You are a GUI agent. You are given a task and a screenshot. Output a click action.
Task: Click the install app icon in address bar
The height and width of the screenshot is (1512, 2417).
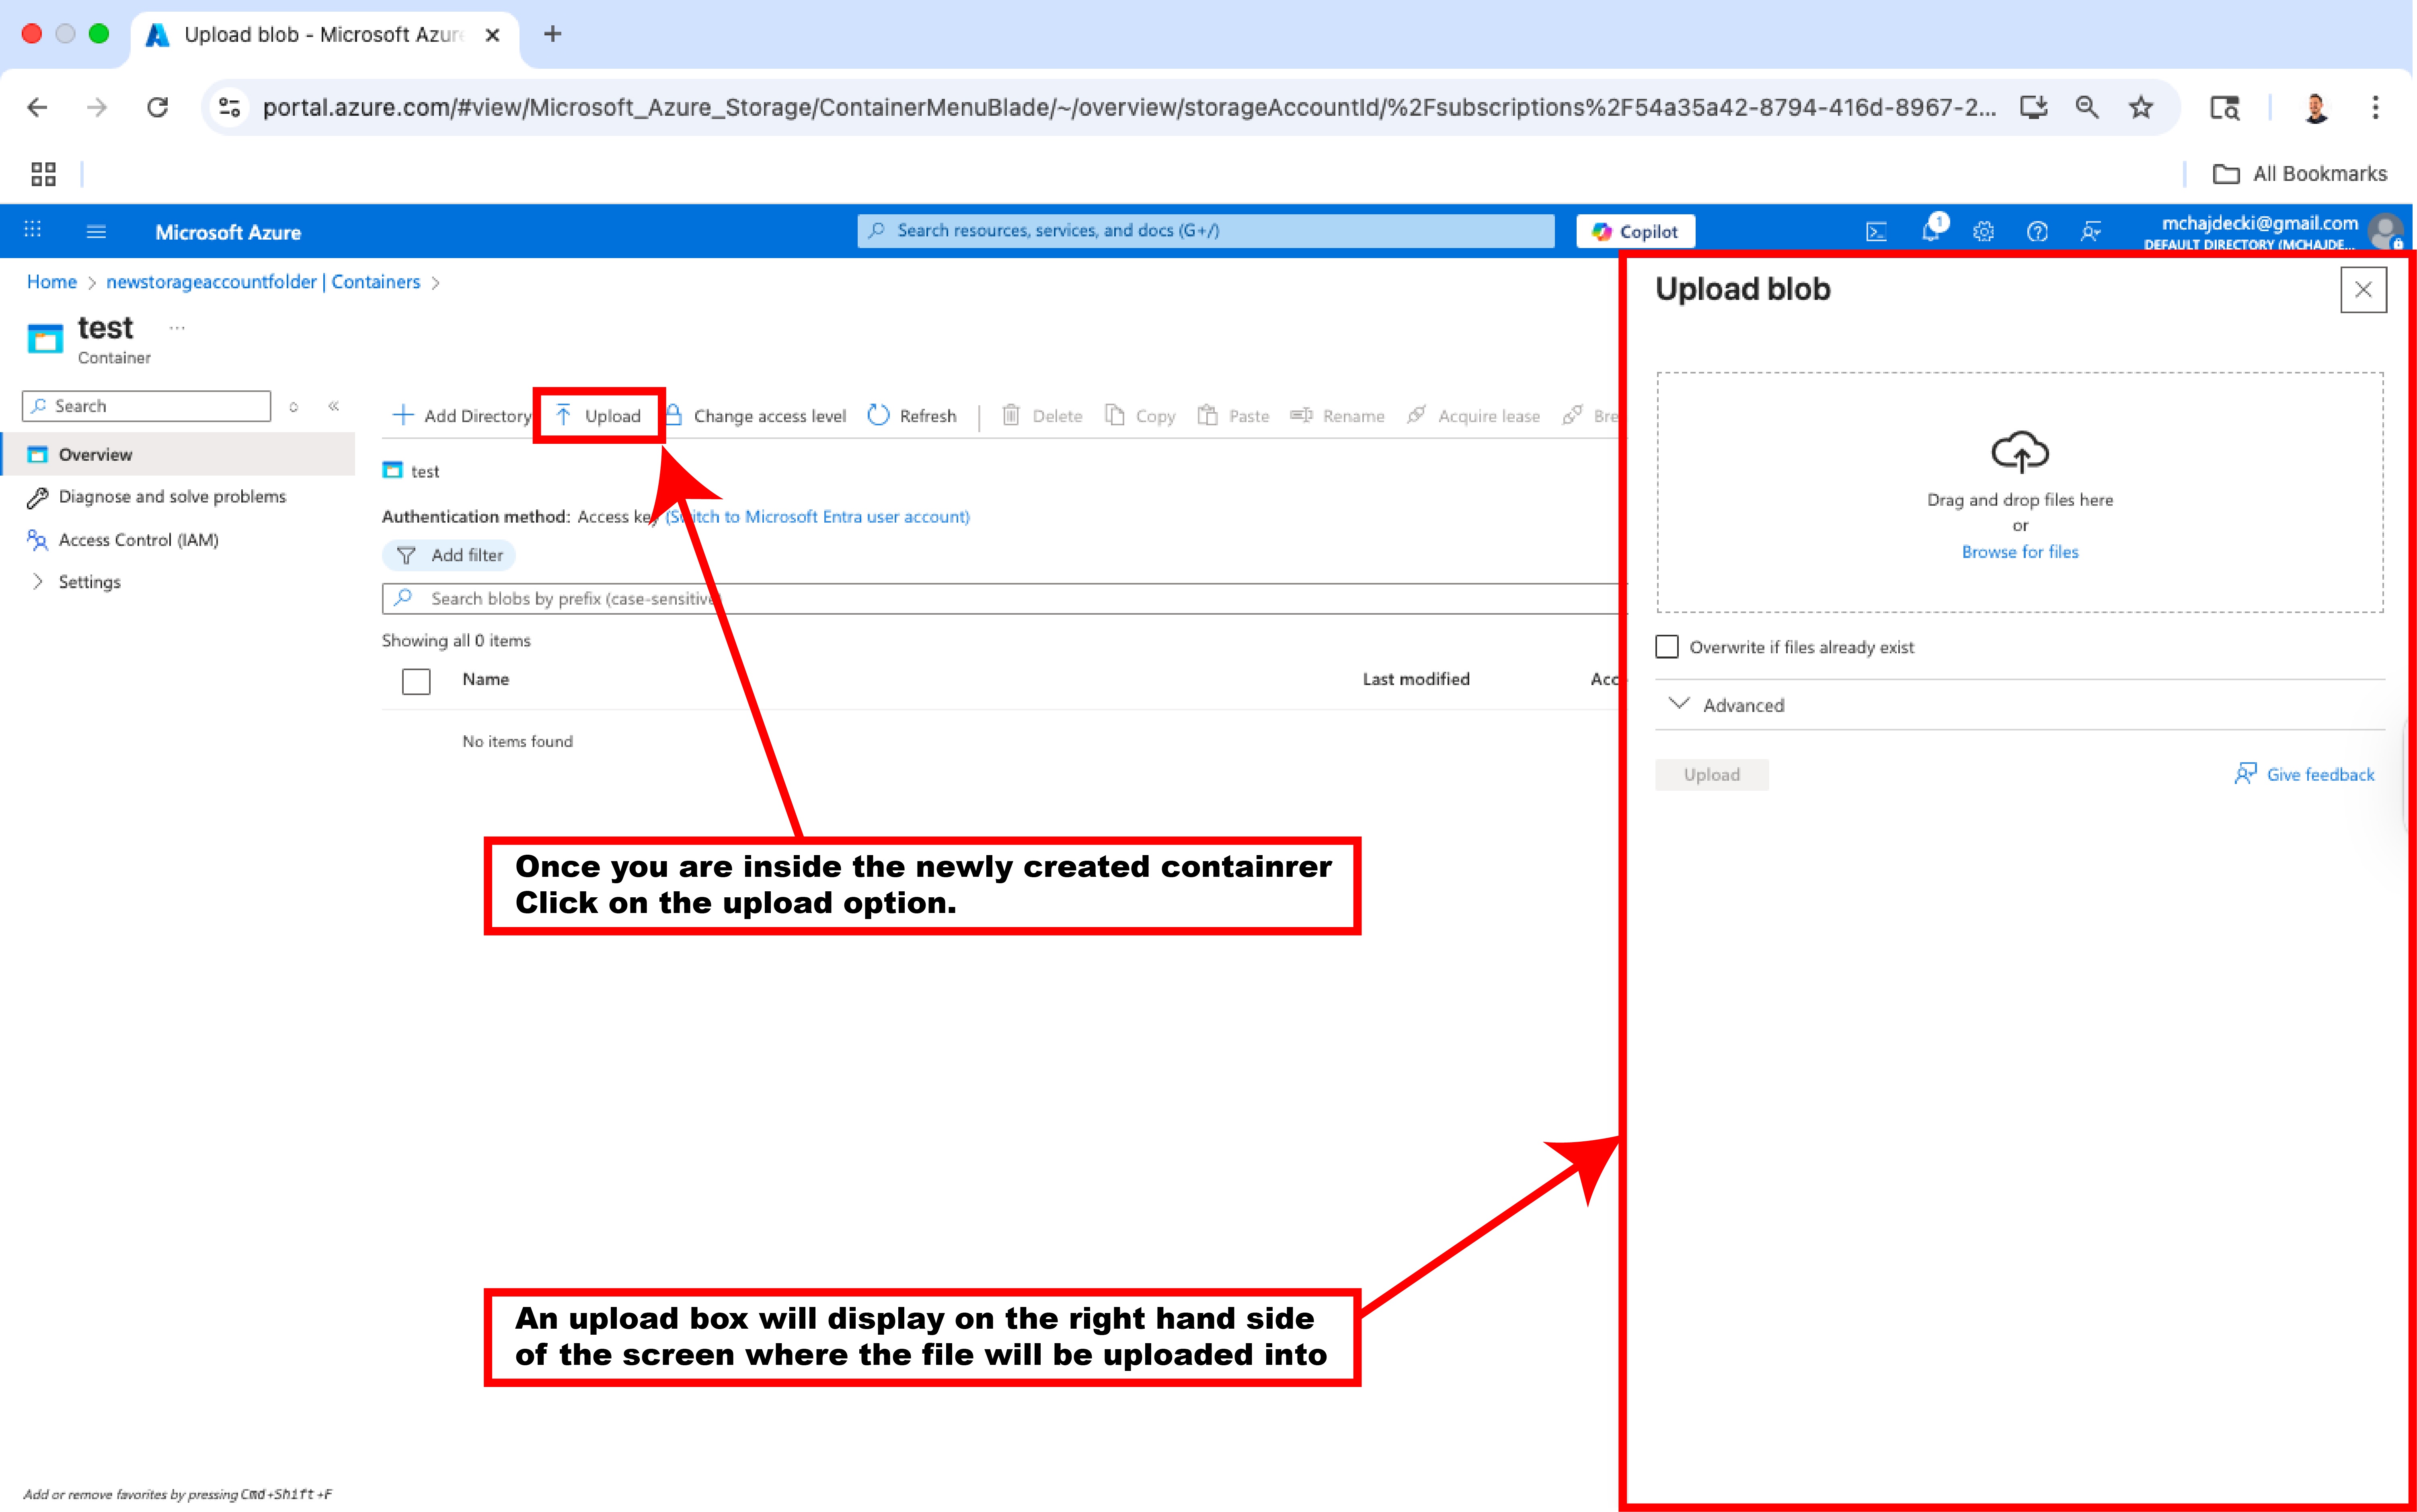pos(2033,107)
